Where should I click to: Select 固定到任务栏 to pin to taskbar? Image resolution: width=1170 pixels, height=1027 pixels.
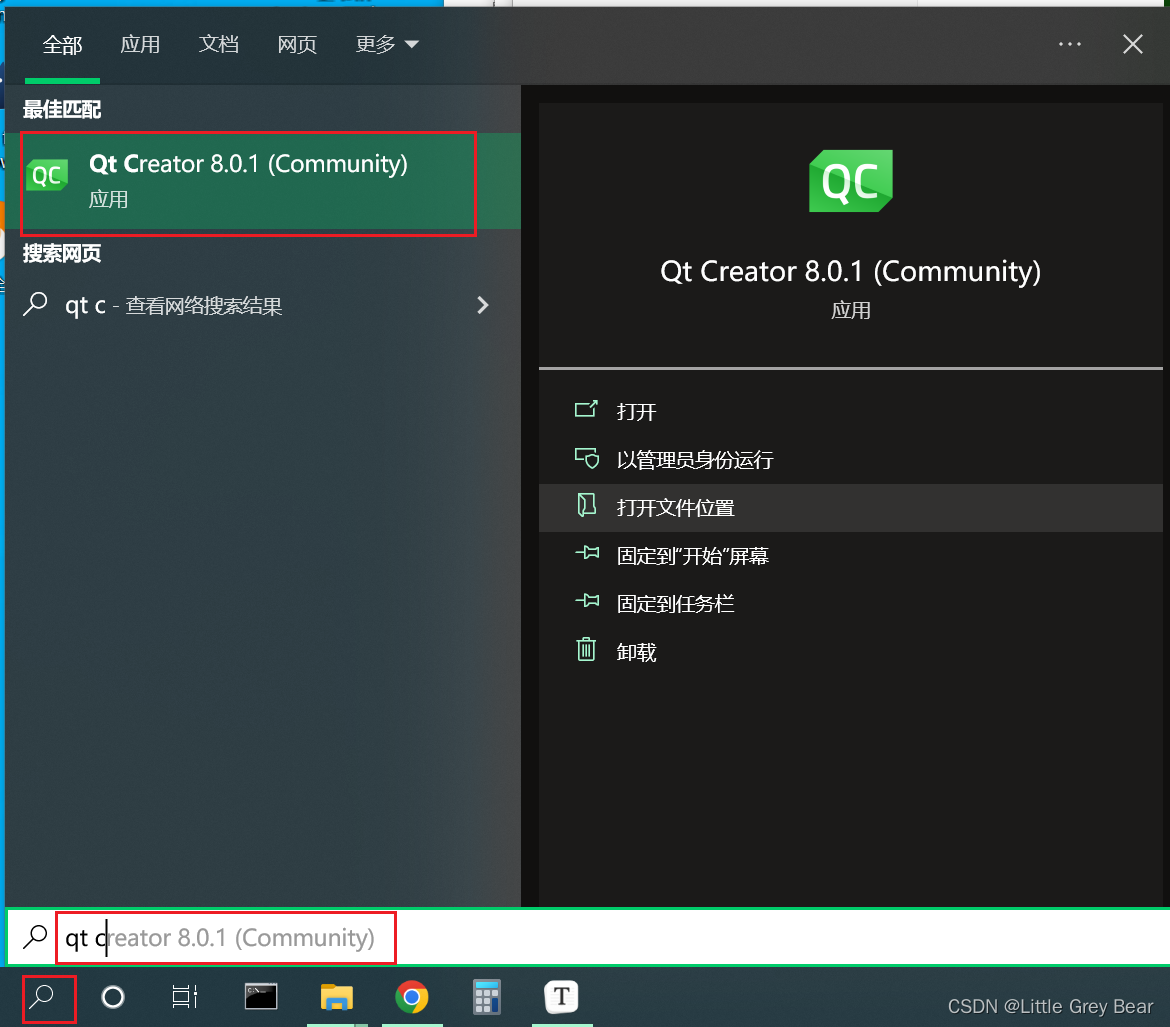pyautogui.click(x=675, y=603)
